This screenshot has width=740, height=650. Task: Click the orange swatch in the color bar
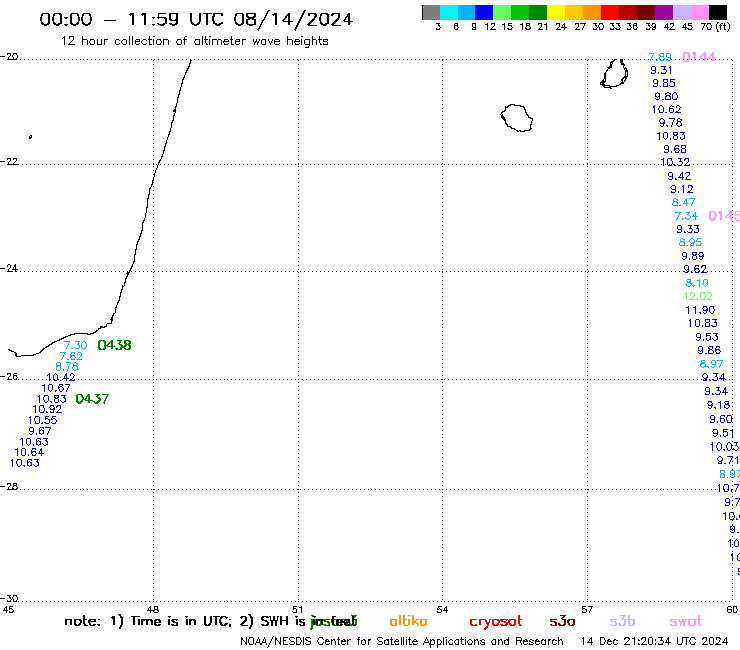coord(592,12)
